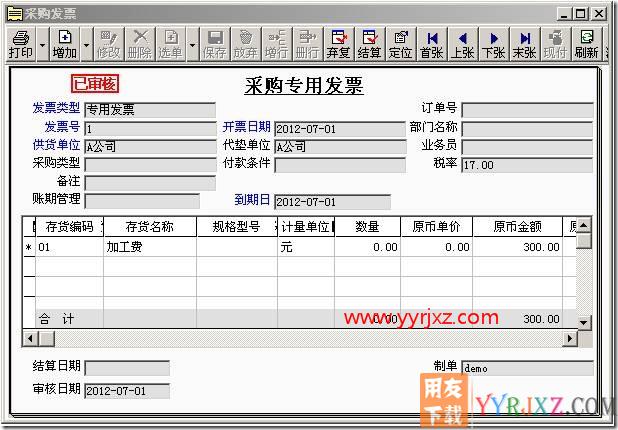Click the asterisk row selector for row 01

click(29, 248)
